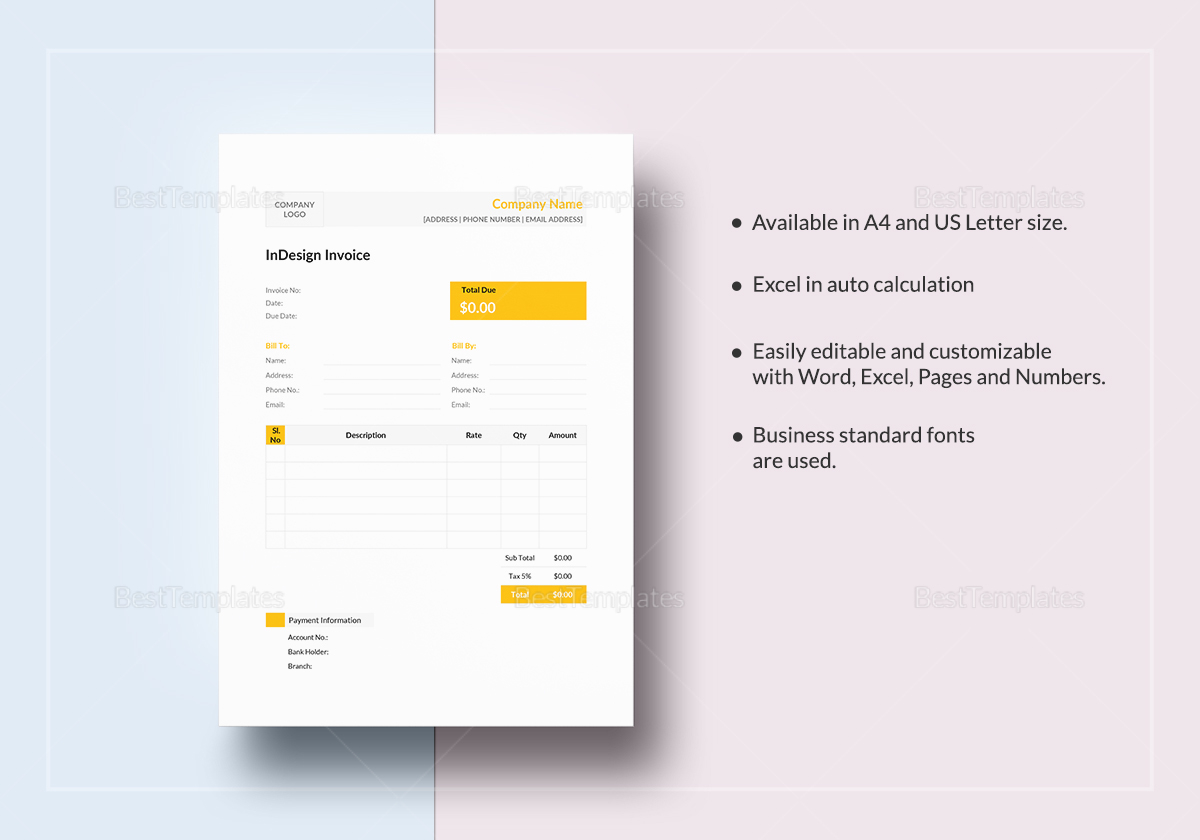Viewport: 1200px width, 840px height.
Task: Select the yellow Total Due banner
Action: (x=517, y=300)
